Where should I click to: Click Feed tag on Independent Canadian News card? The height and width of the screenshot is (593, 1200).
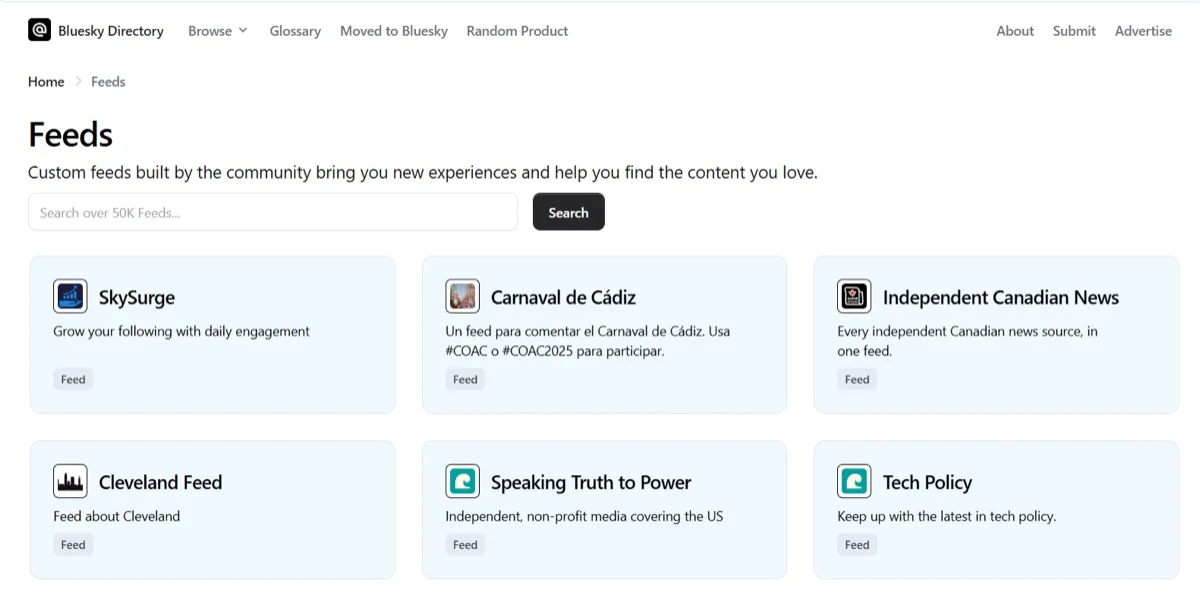[857, 380]
